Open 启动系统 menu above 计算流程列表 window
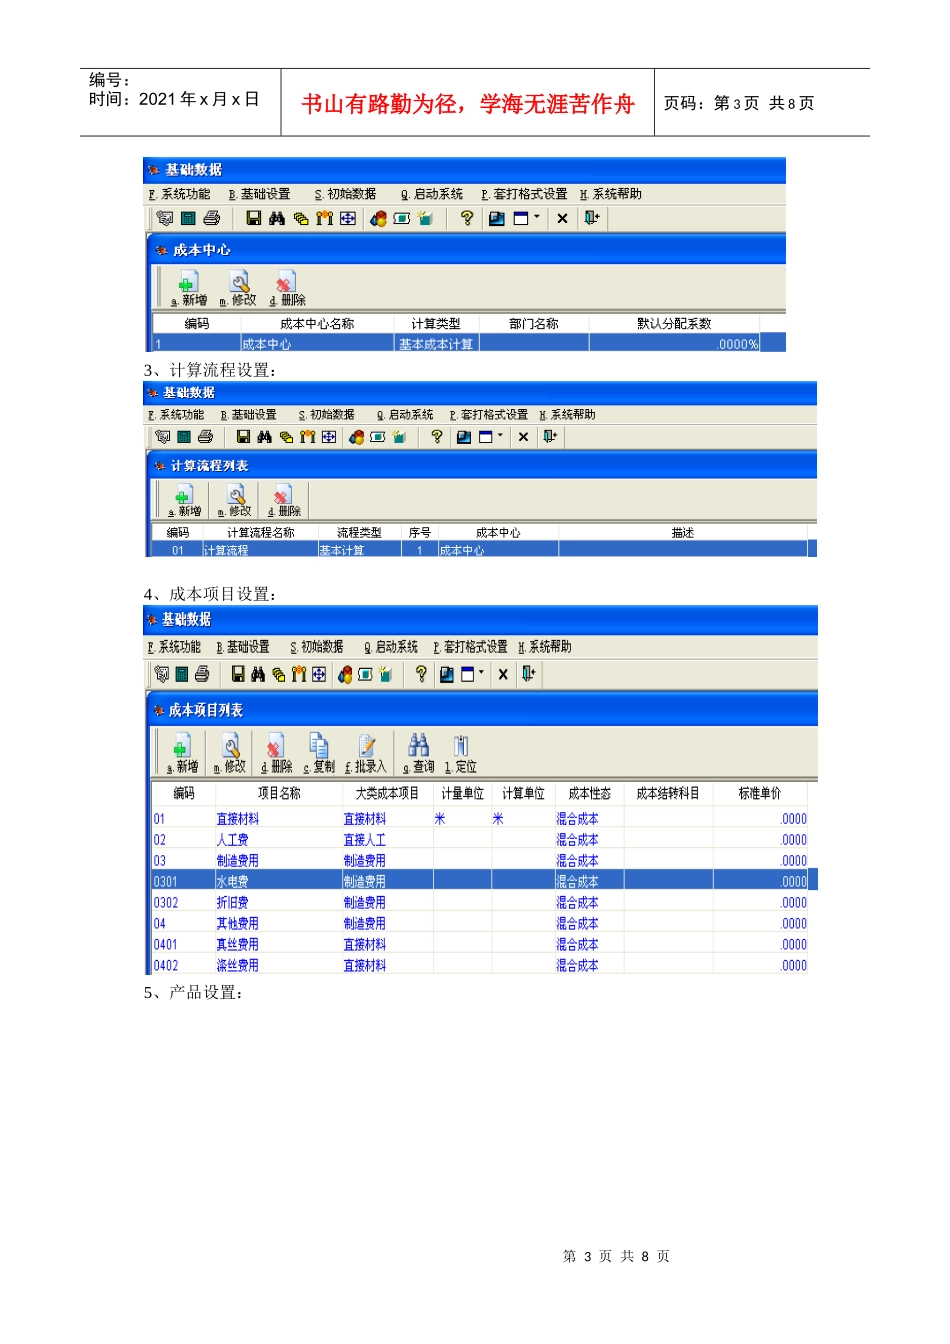950x1344 pixels. tap(405, 415)
